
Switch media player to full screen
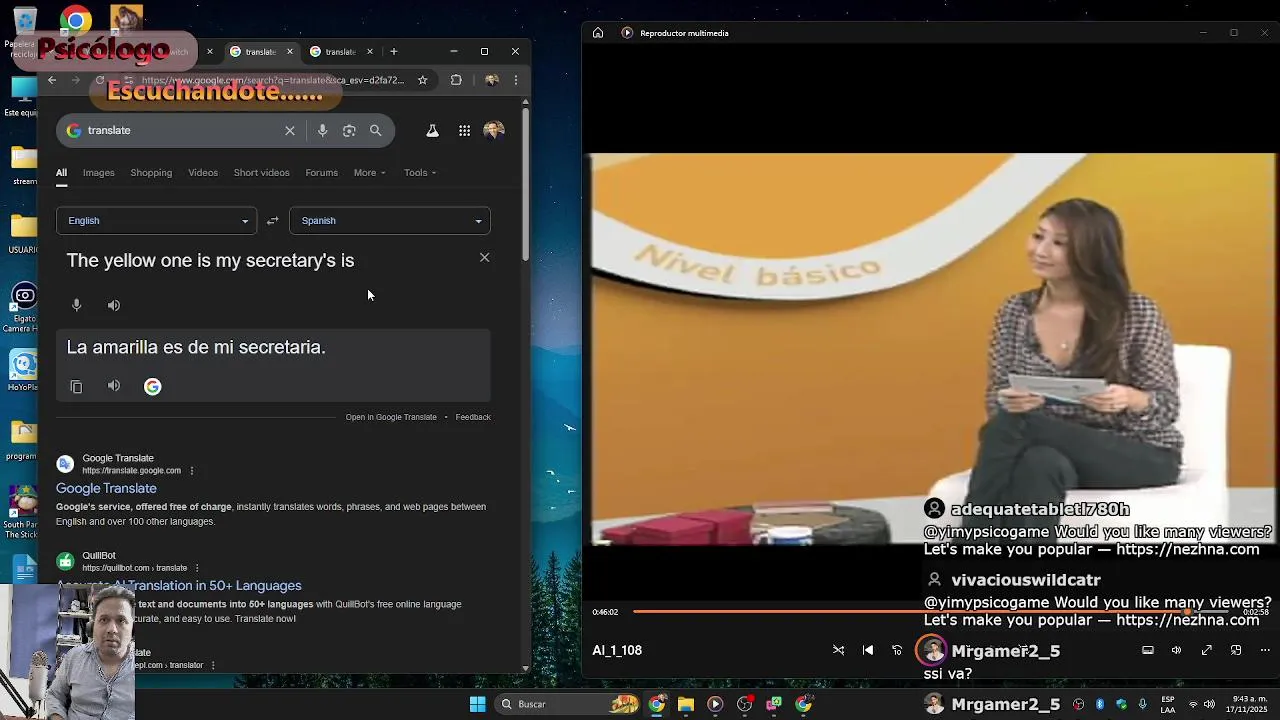1207,650
